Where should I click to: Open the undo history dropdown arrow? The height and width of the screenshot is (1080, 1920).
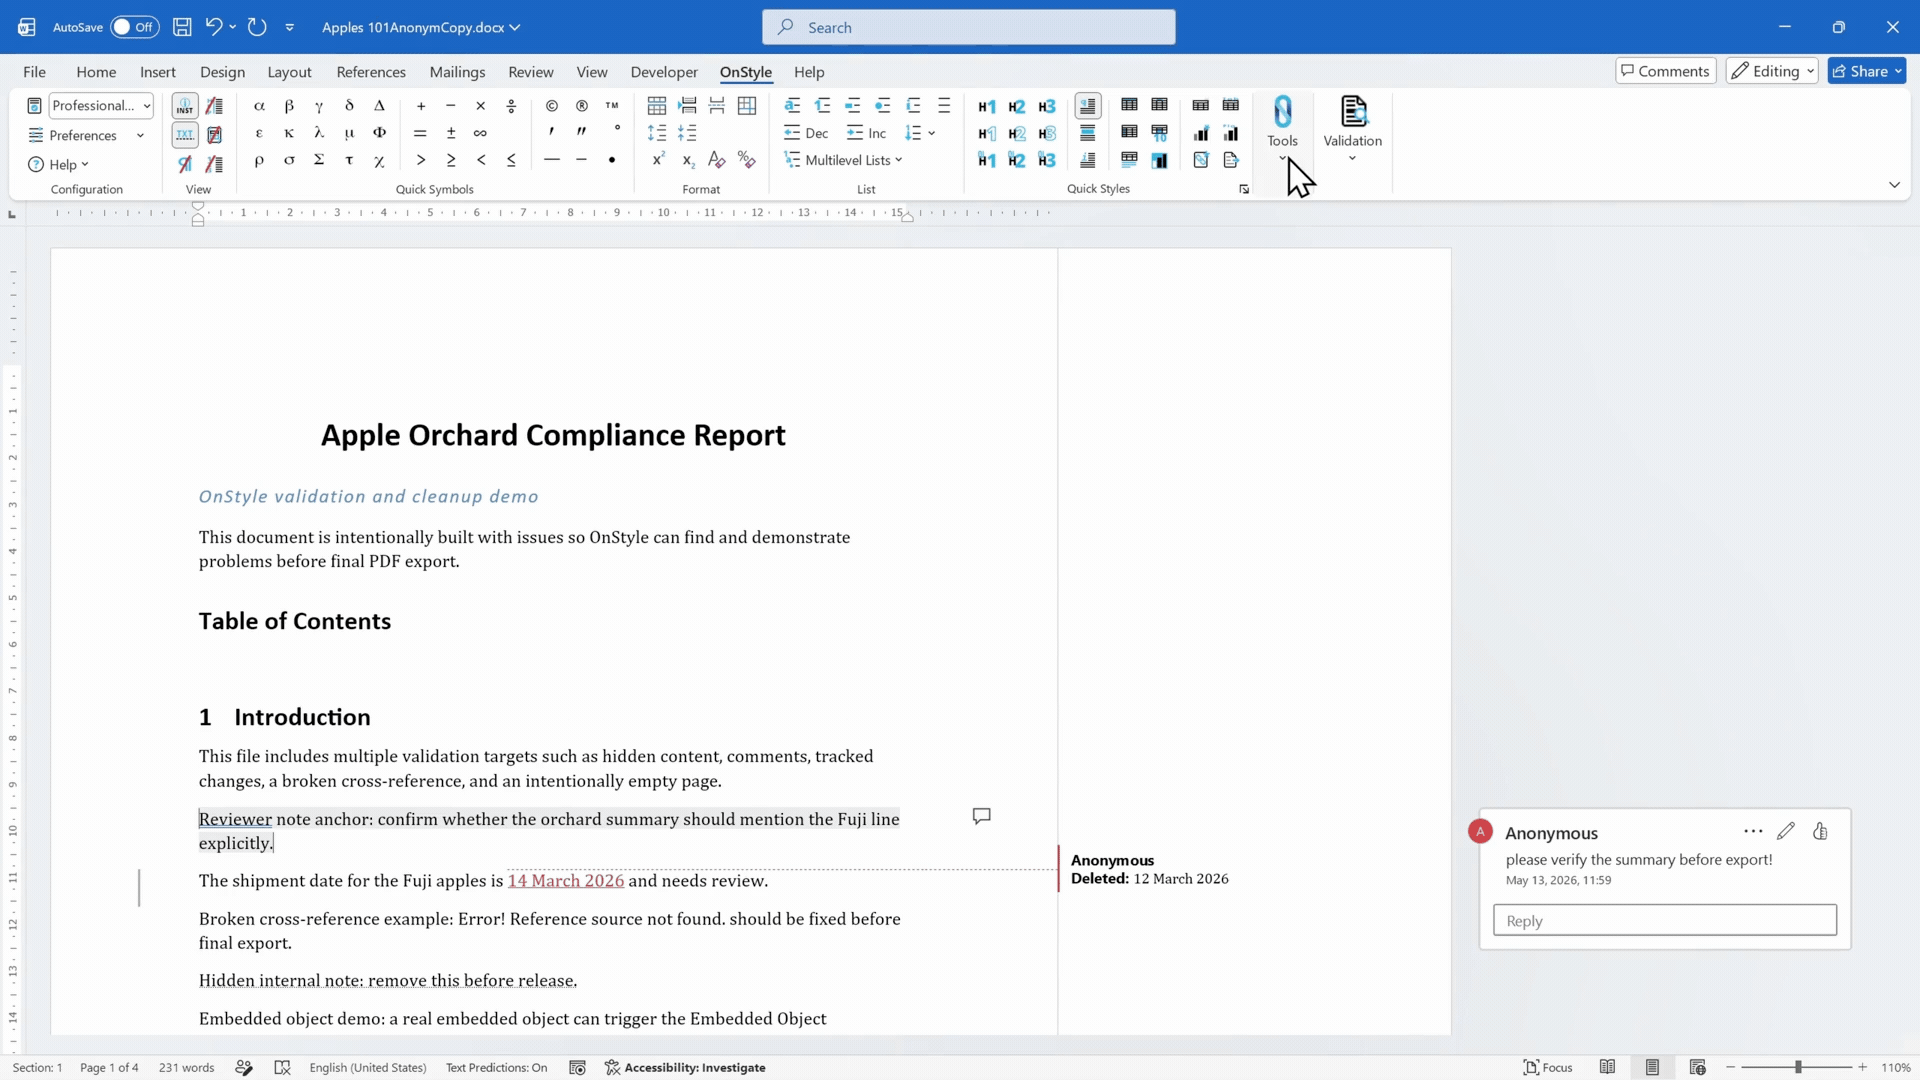(x=233, y=27)
